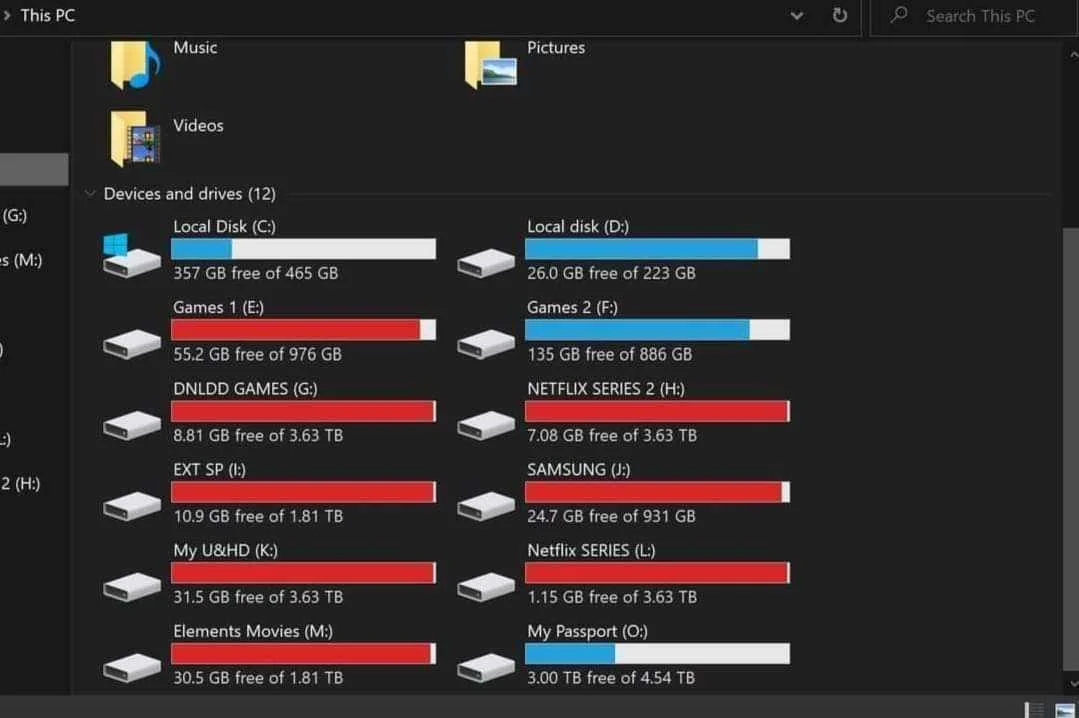This screenshot has width=1079, height=718.
Task: Expand the breadcrumb chevron before This PC
Action: 7,15
